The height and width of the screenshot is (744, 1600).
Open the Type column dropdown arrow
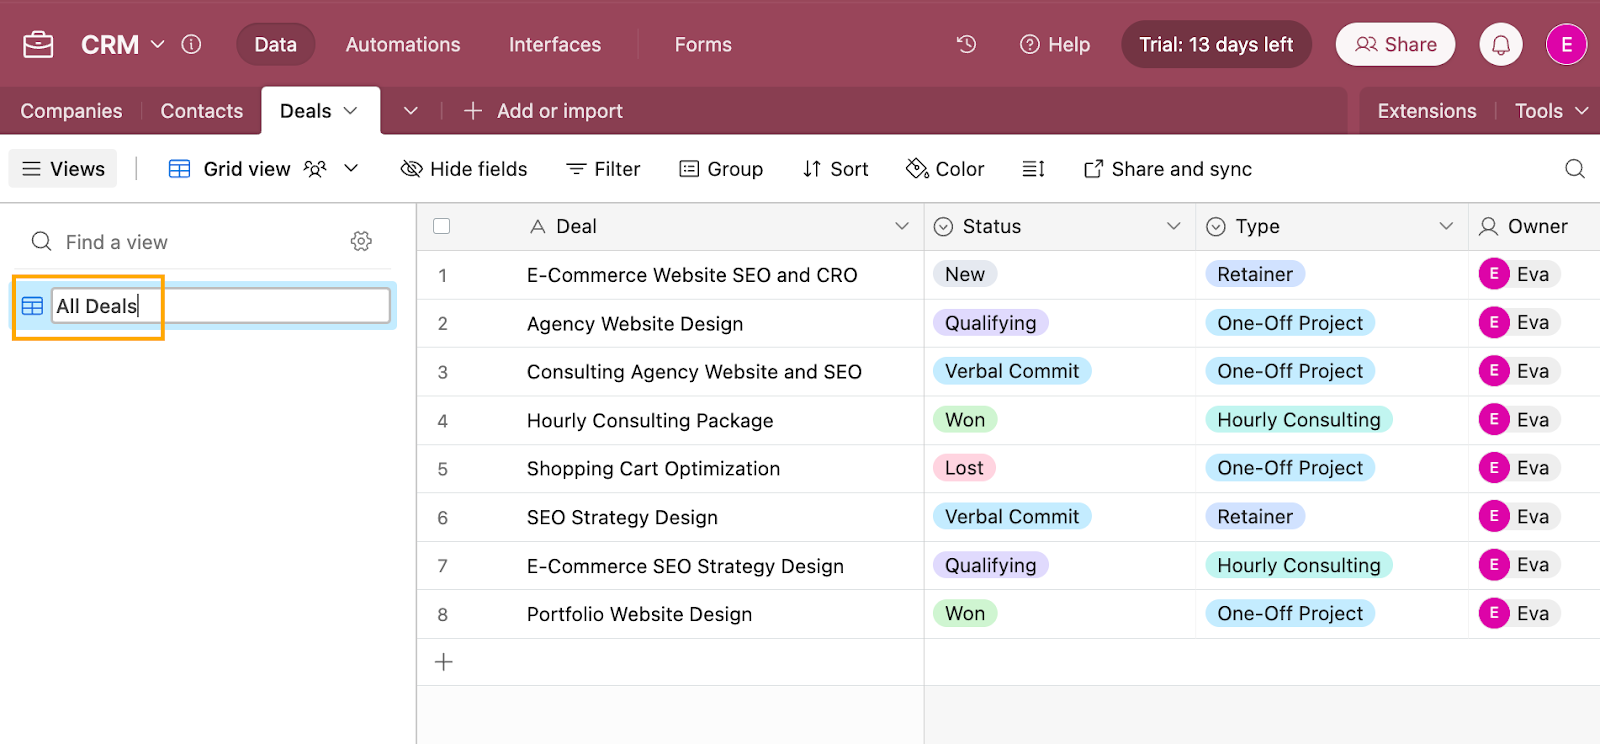(1446, 227)
